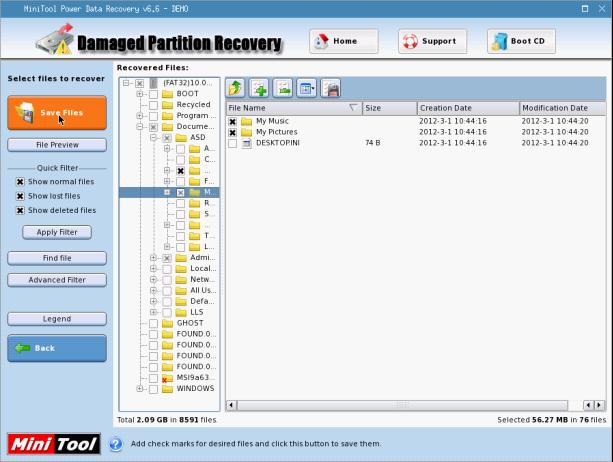This screenshot has height=462, width=613.
Task: Click the scroll-left arrow at the scrollbar's start
Action: (231, 405)
